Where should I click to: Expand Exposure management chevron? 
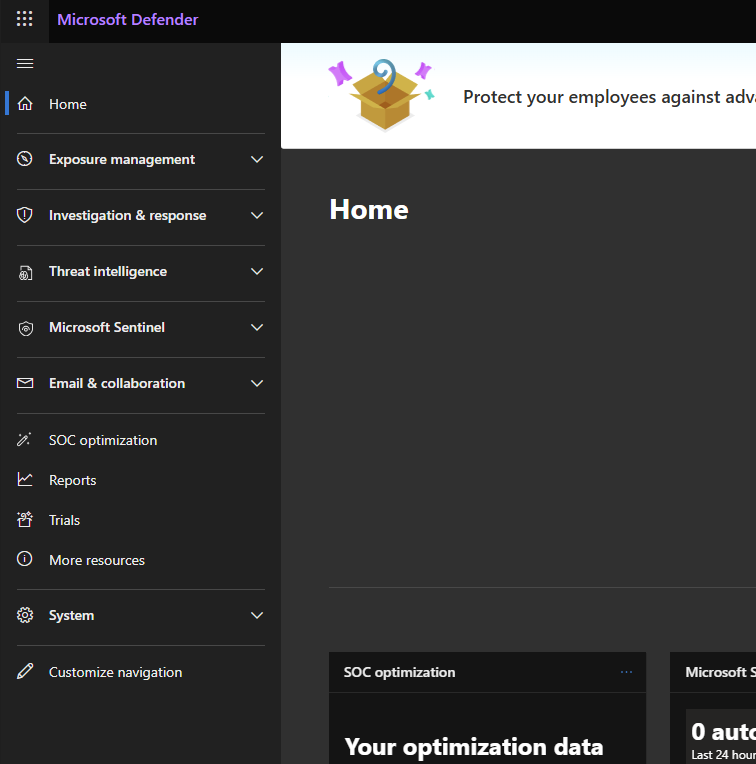(x=257, y=159)
